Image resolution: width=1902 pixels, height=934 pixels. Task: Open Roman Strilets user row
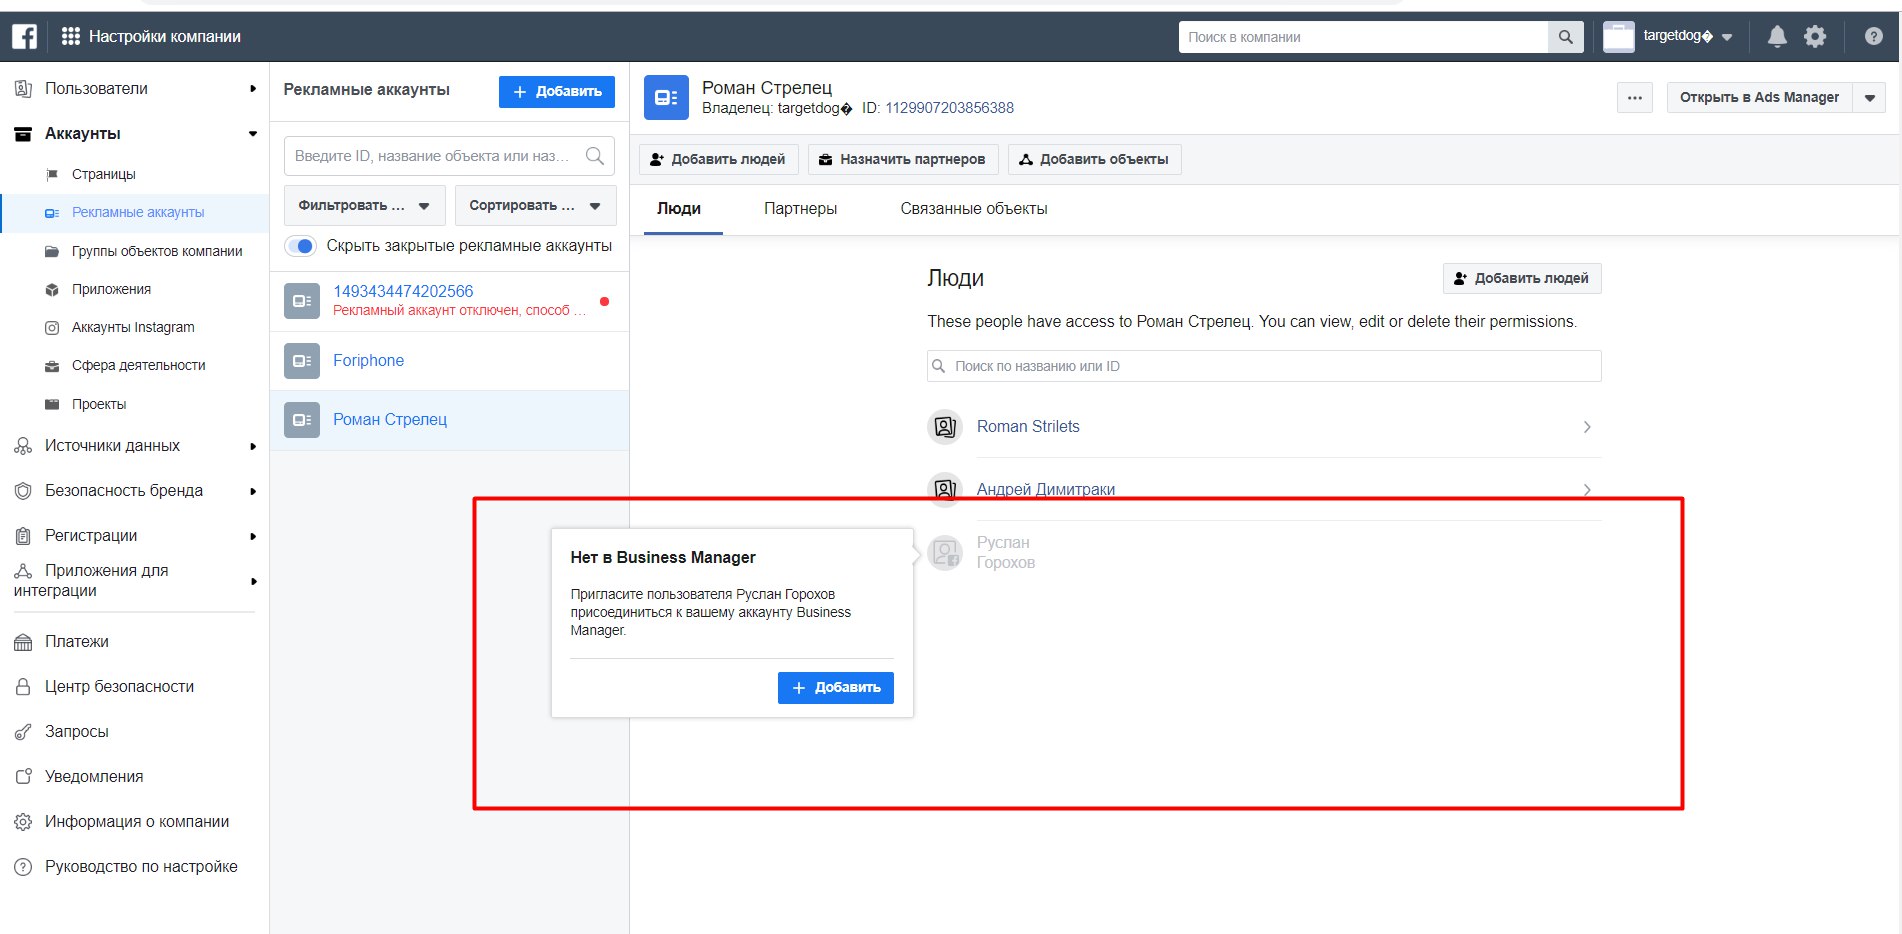(x=1264, y=427)
